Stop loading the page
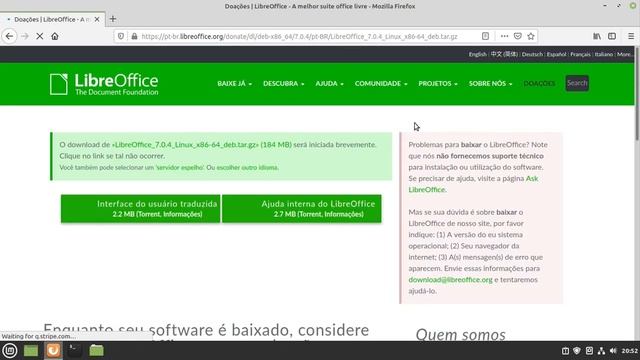 [x=40, y=36]
